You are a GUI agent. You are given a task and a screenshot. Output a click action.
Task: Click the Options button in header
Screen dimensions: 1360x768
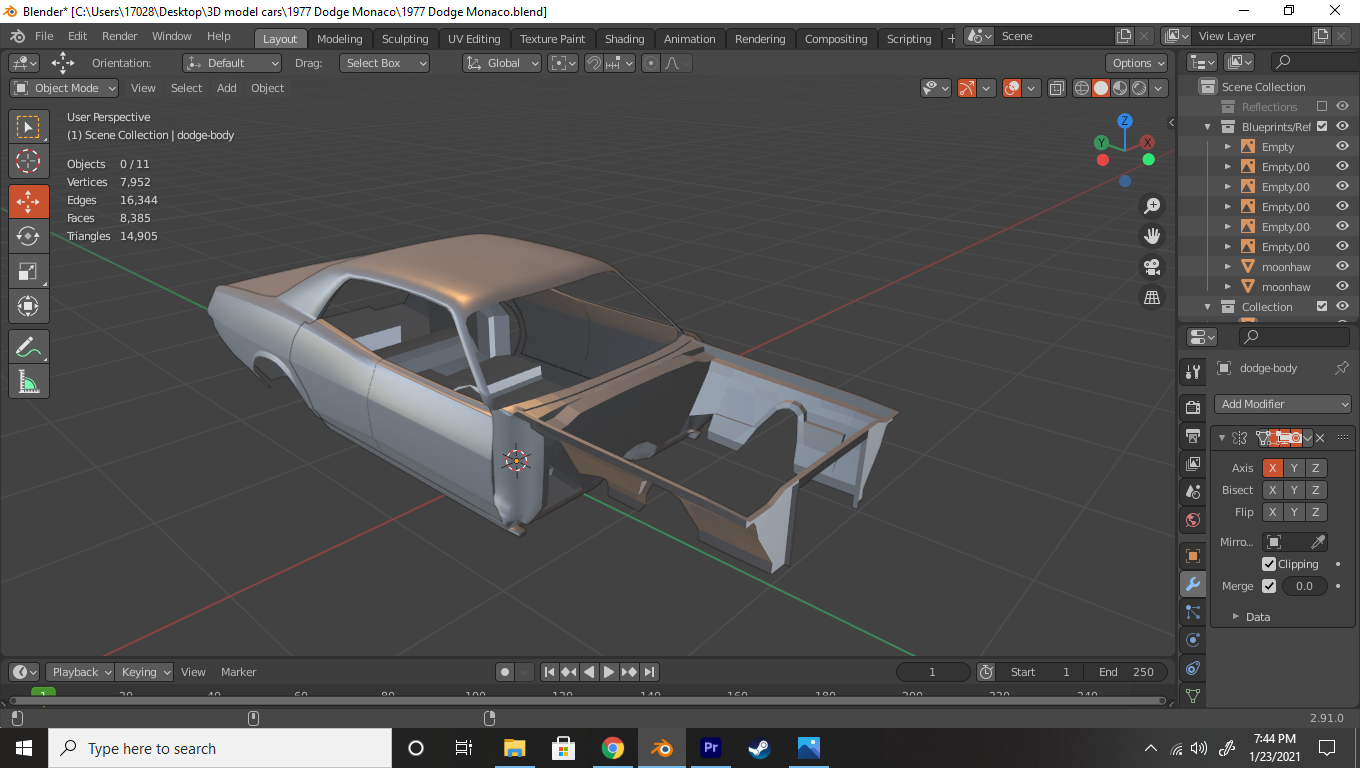point(1138,63)
